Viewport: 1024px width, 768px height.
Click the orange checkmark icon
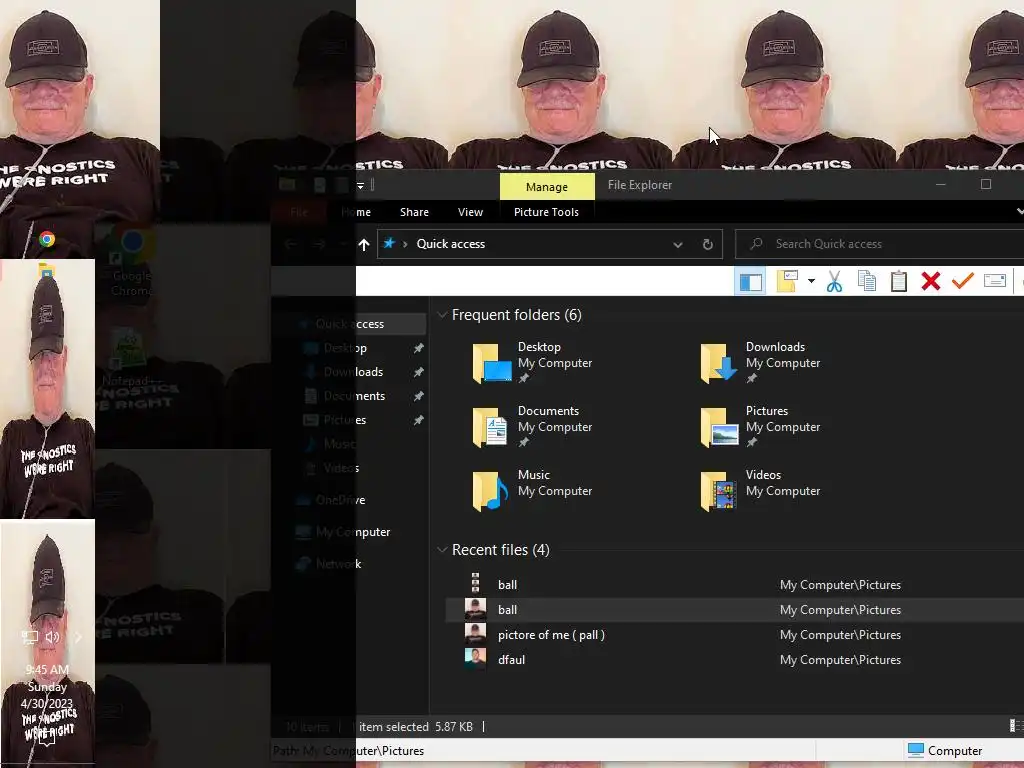coord(963,281)
